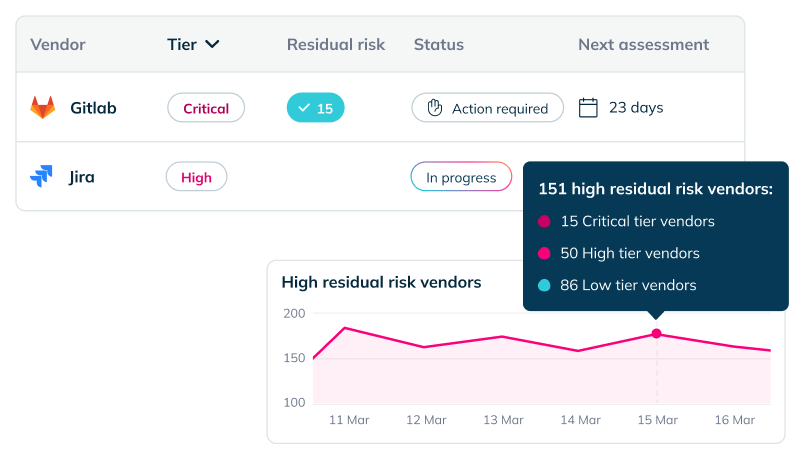Click the Next assessment column header
Image resolution: width=805 pixels, height=460 pixels.
[x=644, y=45]
